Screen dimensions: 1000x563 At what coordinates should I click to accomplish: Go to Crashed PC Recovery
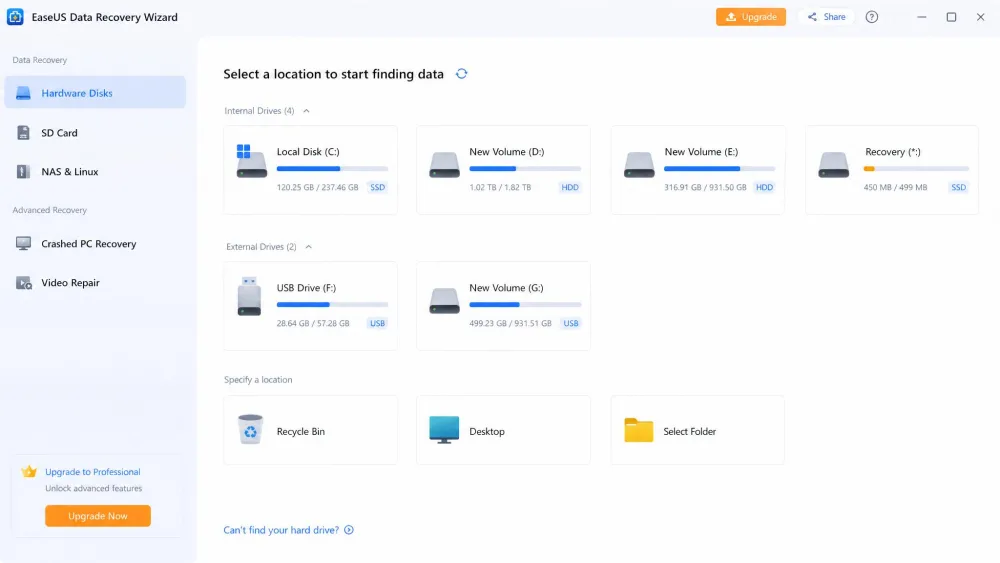95,244
